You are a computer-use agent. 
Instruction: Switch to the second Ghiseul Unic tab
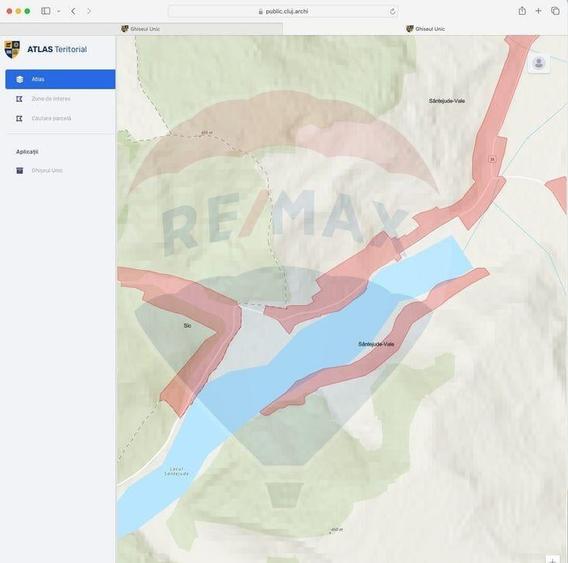[425, 29]
